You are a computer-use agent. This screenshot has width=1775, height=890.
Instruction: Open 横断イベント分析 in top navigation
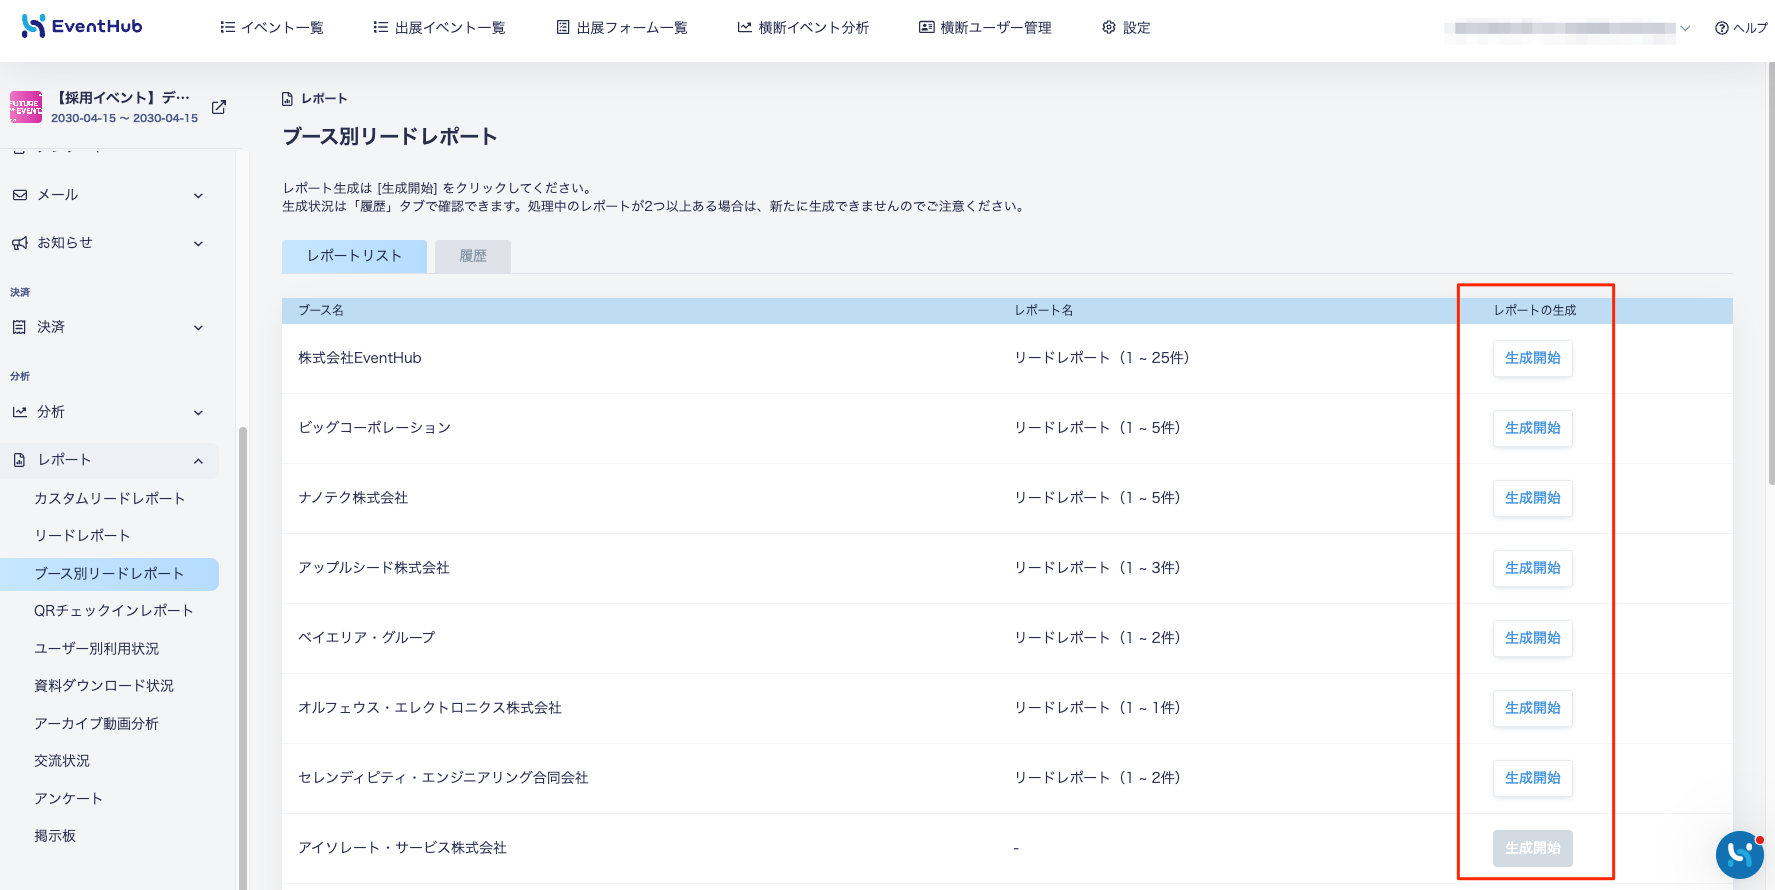pyautogui.click(x=803, y=28)
